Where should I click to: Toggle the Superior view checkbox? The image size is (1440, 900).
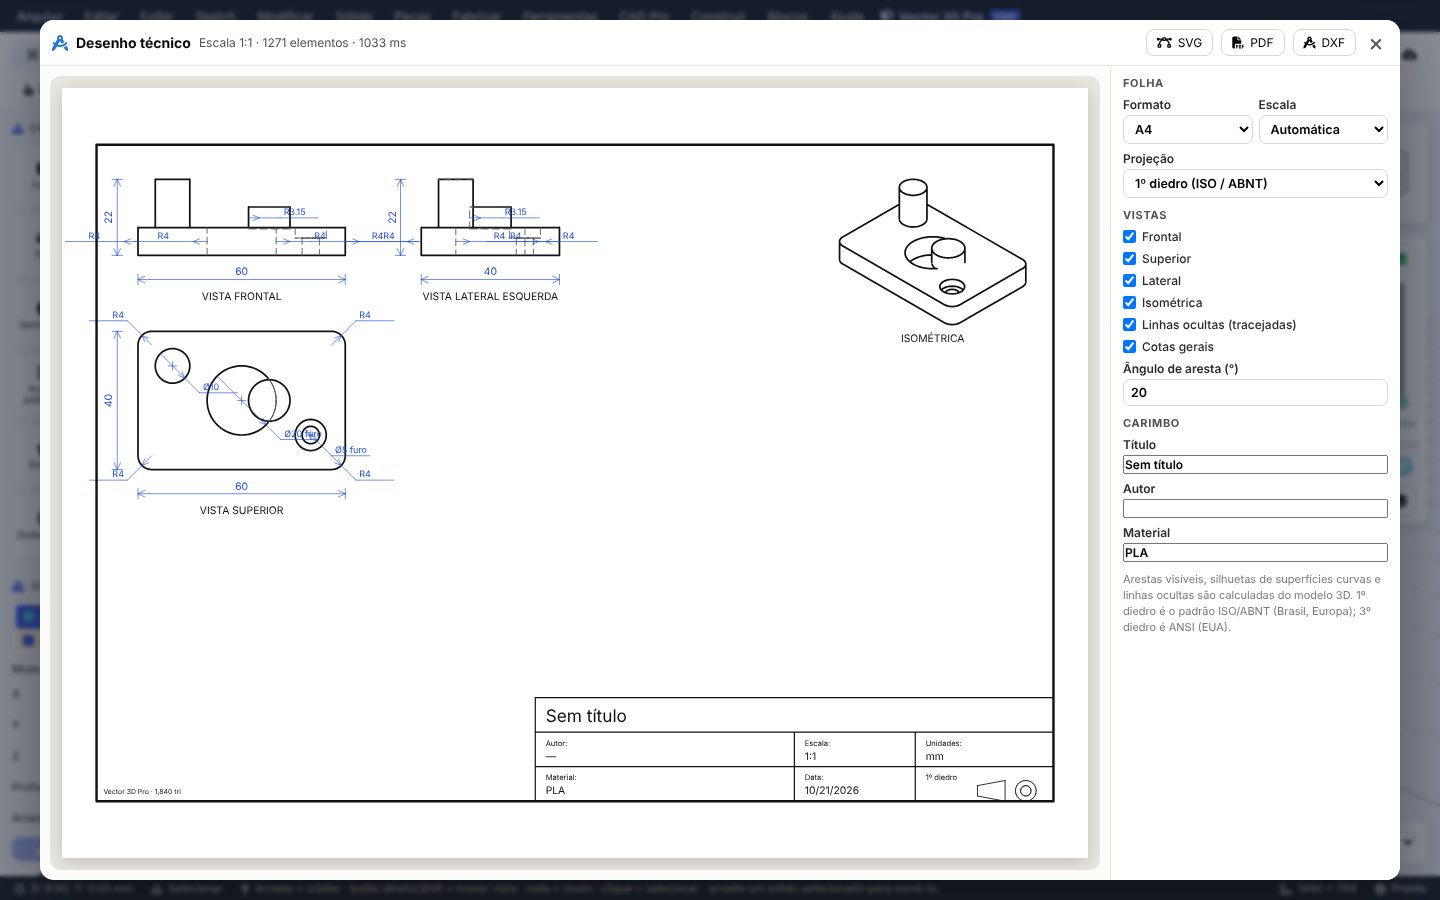[1129, 259]
